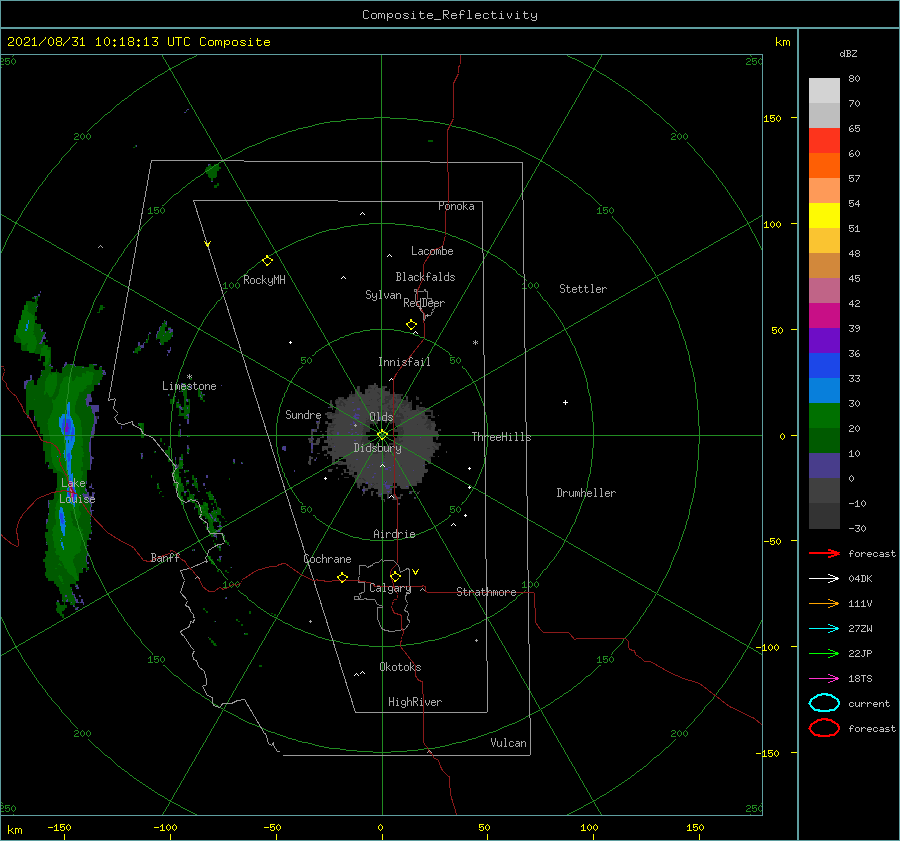This screenshot has height=841, width=900.
Task: Select the purple 39–36 dBZ color swatch
Action: click(x=824, y=340)
